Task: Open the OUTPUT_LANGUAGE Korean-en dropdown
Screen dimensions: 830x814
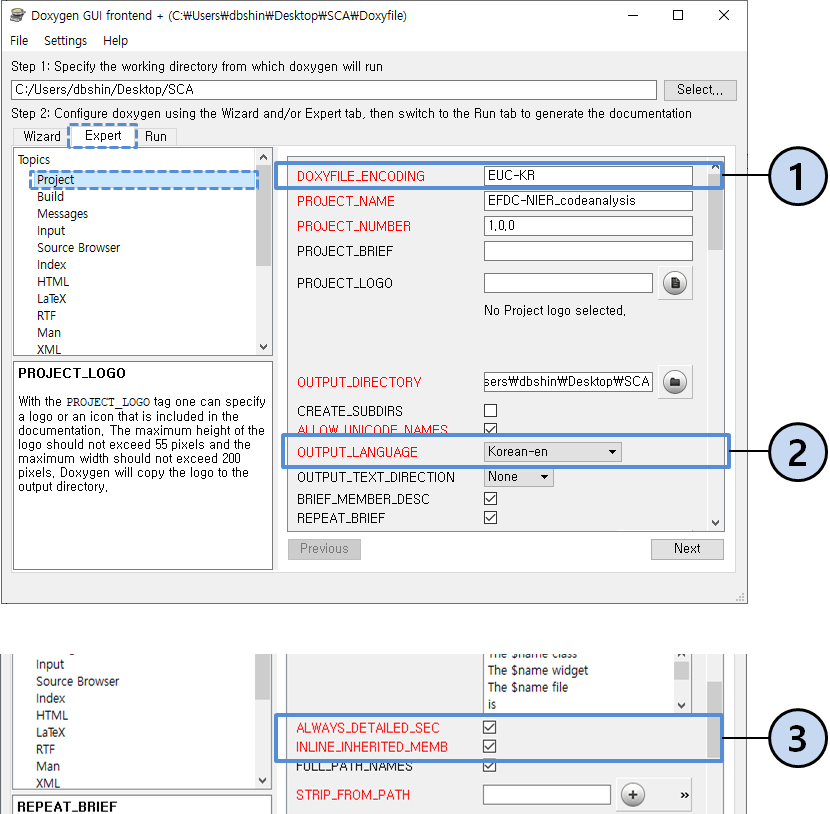Action: [x=553, y=451]
